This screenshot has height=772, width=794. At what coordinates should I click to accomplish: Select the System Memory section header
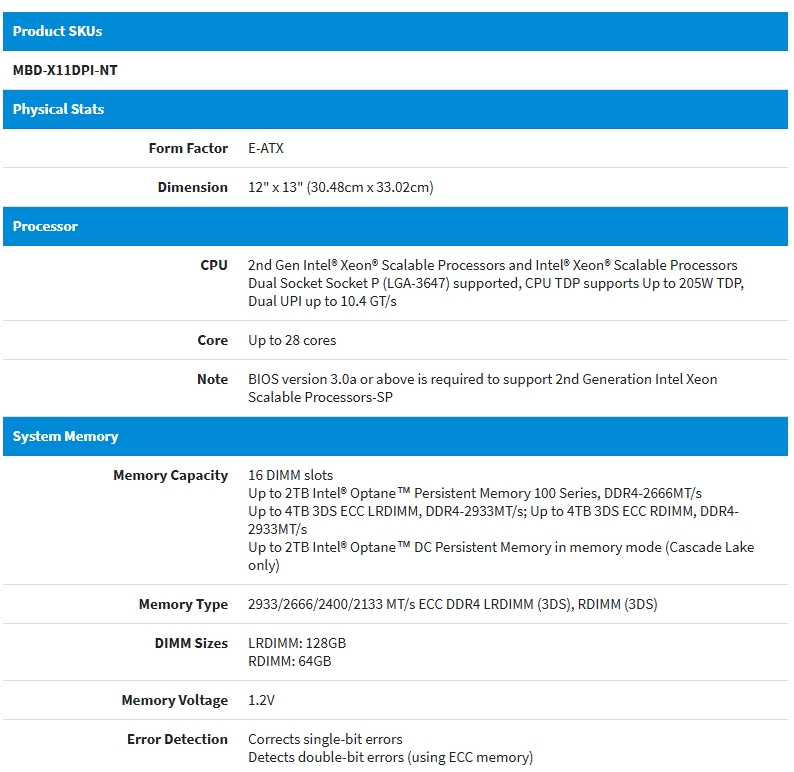(65, 436)
